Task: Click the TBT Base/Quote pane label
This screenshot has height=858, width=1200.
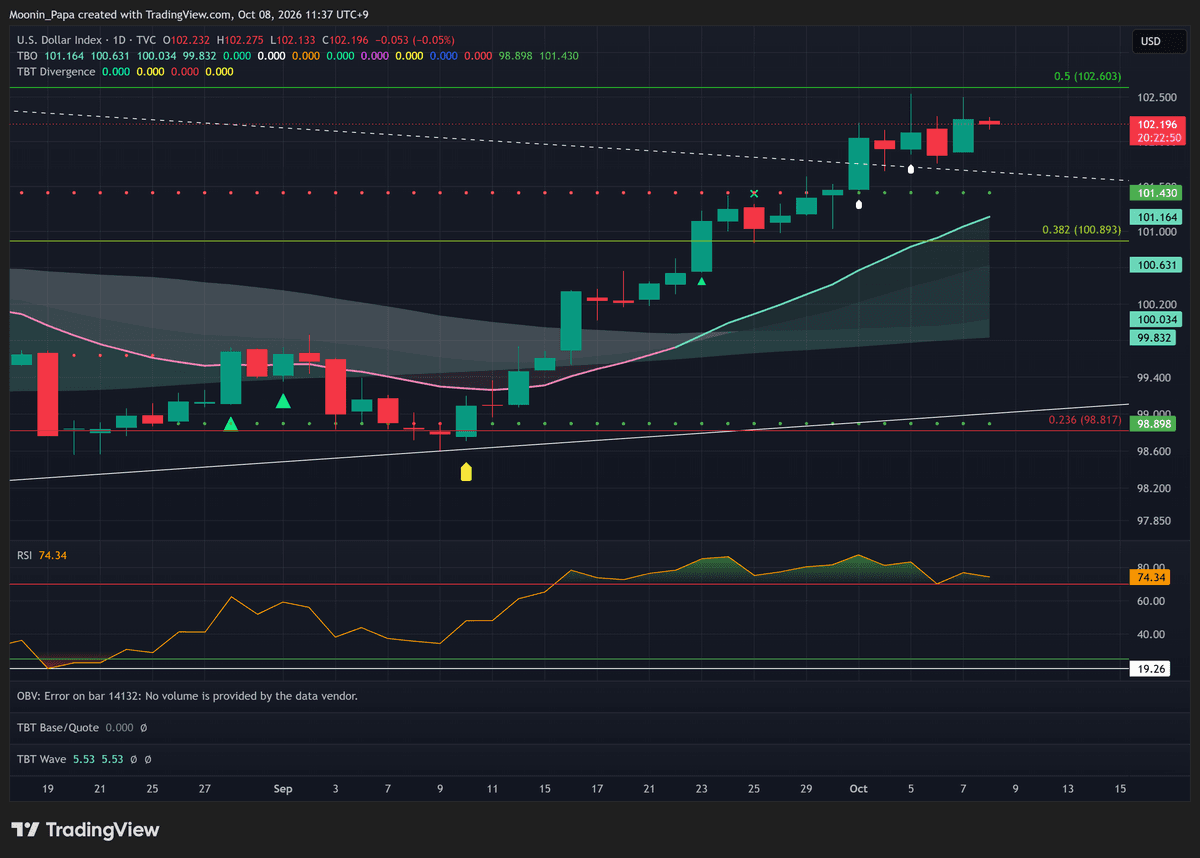Action: pos(57,728)
